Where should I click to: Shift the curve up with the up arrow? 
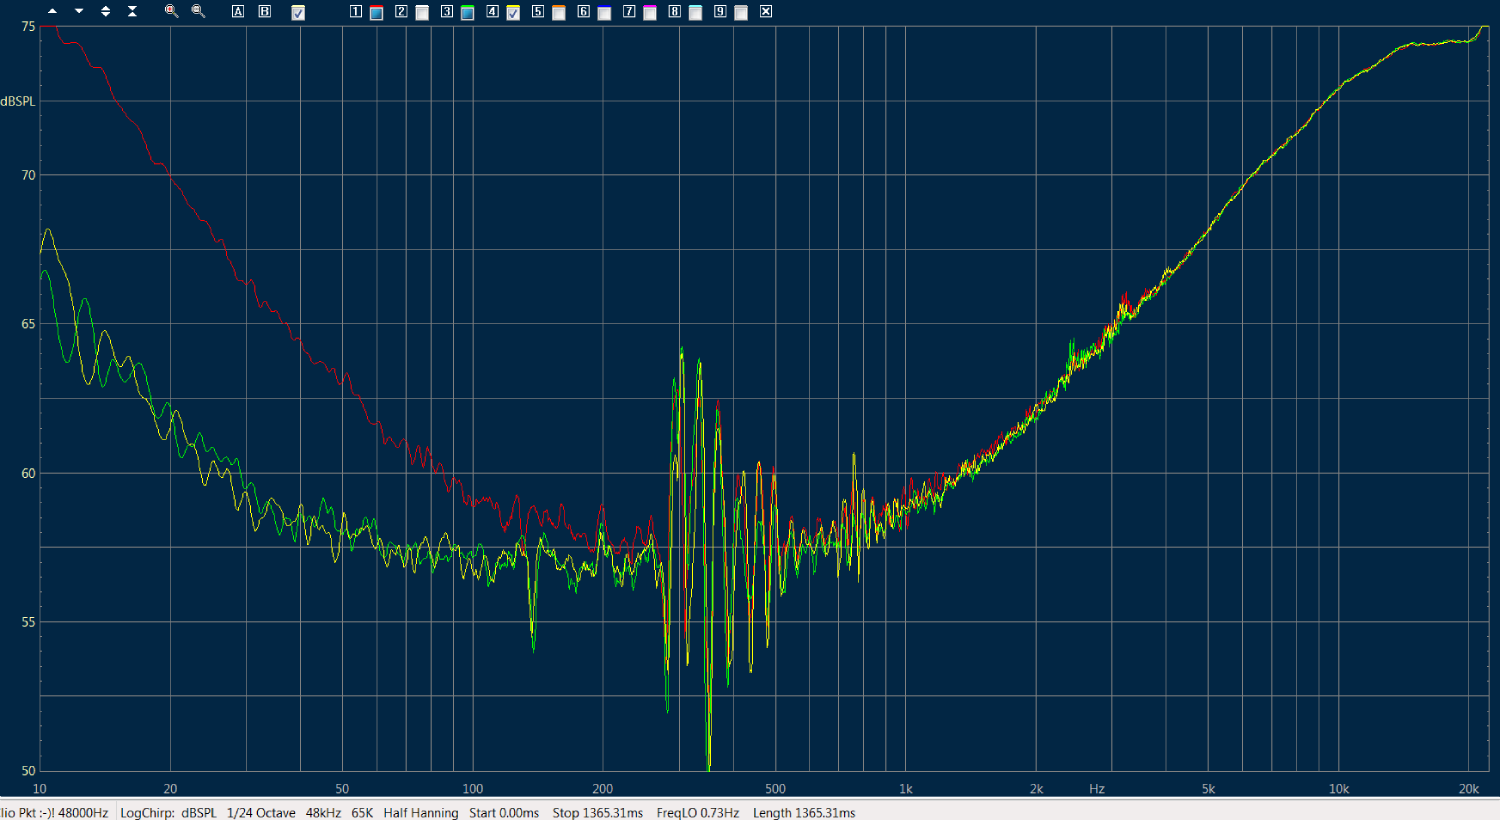click(52, 12)
